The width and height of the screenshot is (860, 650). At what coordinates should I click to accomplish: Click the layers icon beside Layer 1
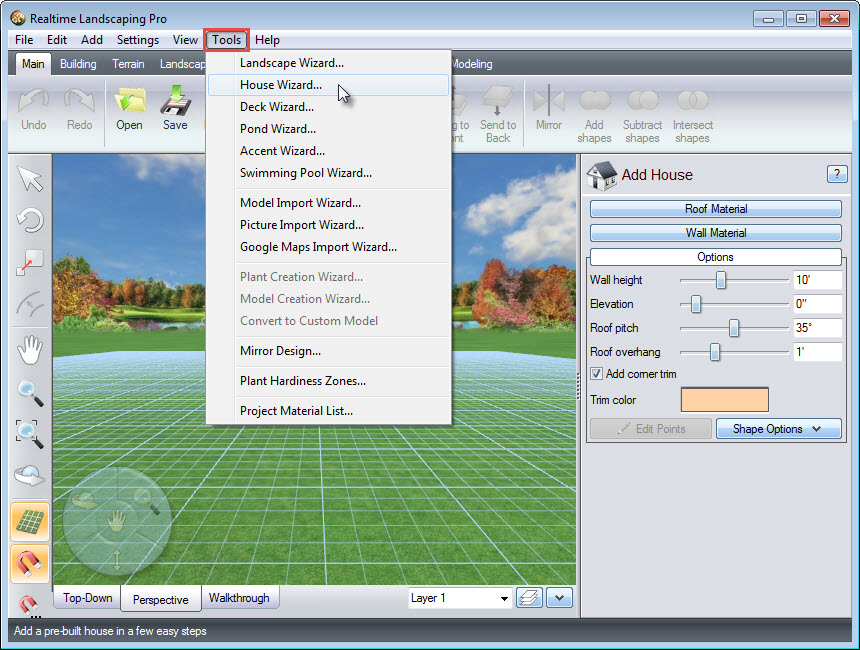(529, 598)
